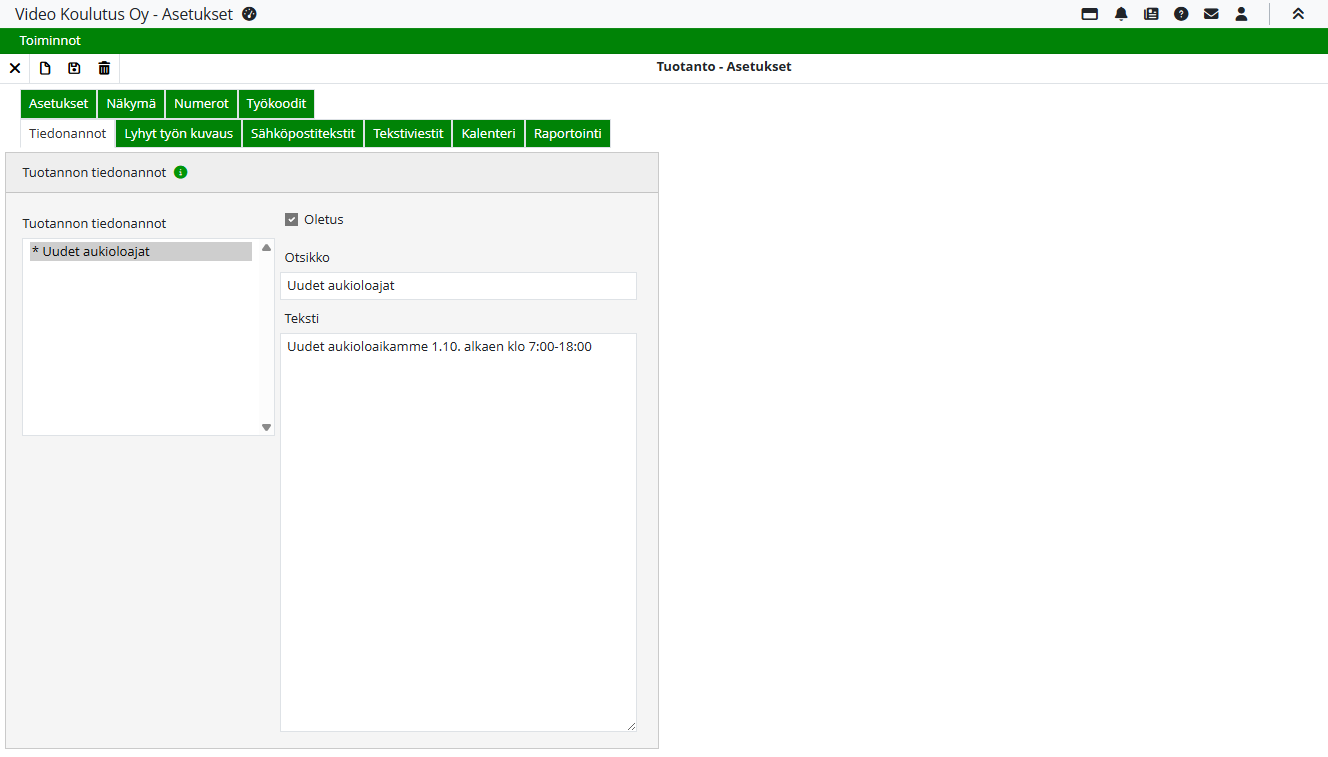This screenshot has height=757, width=1328.
Task: Click the save floppy disk icon
Action: 74,68
